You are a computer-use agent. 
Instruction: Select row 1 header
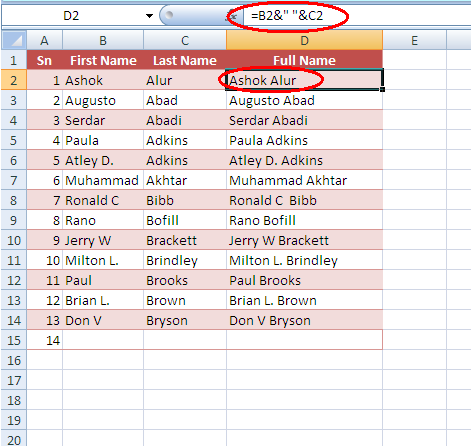tap(14, 60)
